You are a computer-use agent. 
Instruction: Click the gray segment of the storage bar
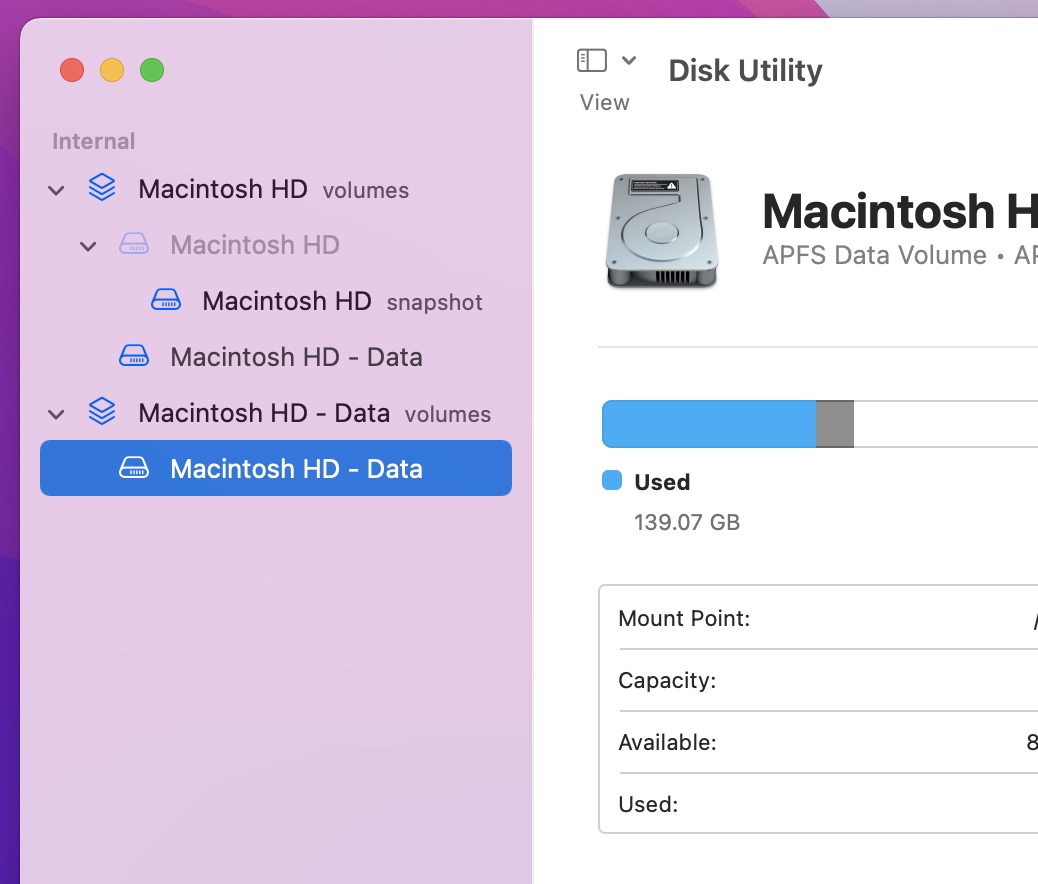click(x=835, y=424)
